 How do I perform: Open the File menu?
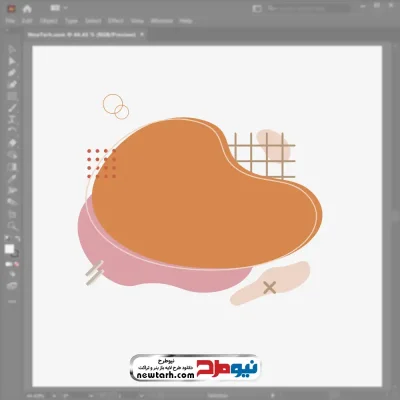[x=10, y=21]
